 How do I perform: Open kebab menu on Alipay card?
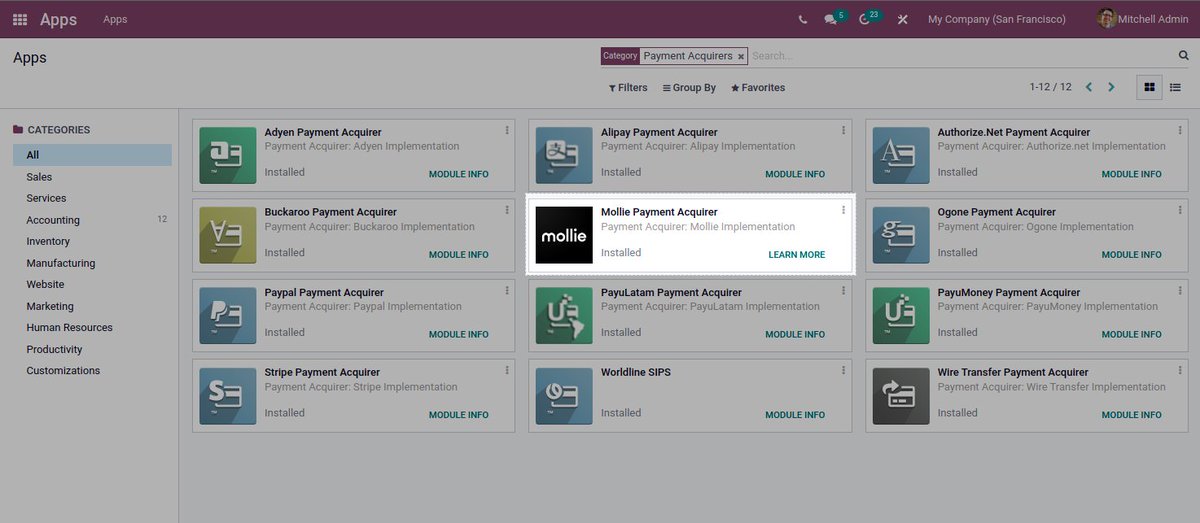843,130
